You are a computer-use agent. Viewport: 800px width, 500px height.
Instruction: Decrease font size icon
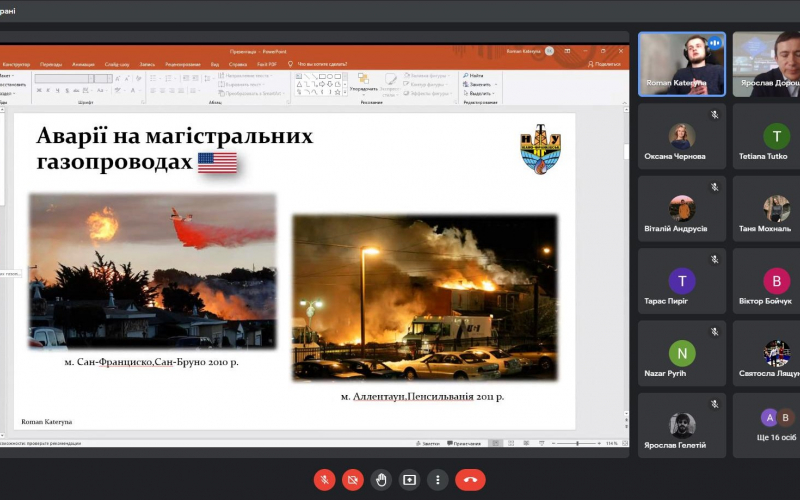click(127, 78)
